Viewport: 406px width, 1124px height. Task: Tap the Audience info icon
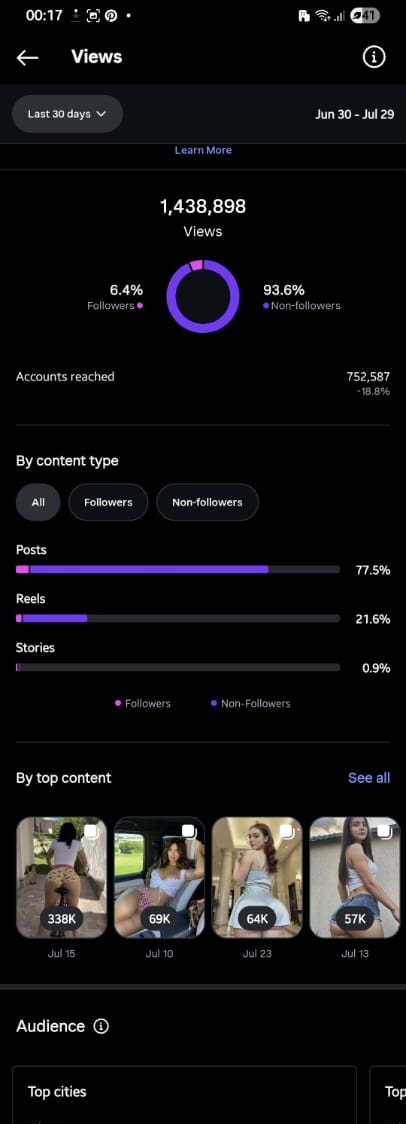pos(102,1027)
